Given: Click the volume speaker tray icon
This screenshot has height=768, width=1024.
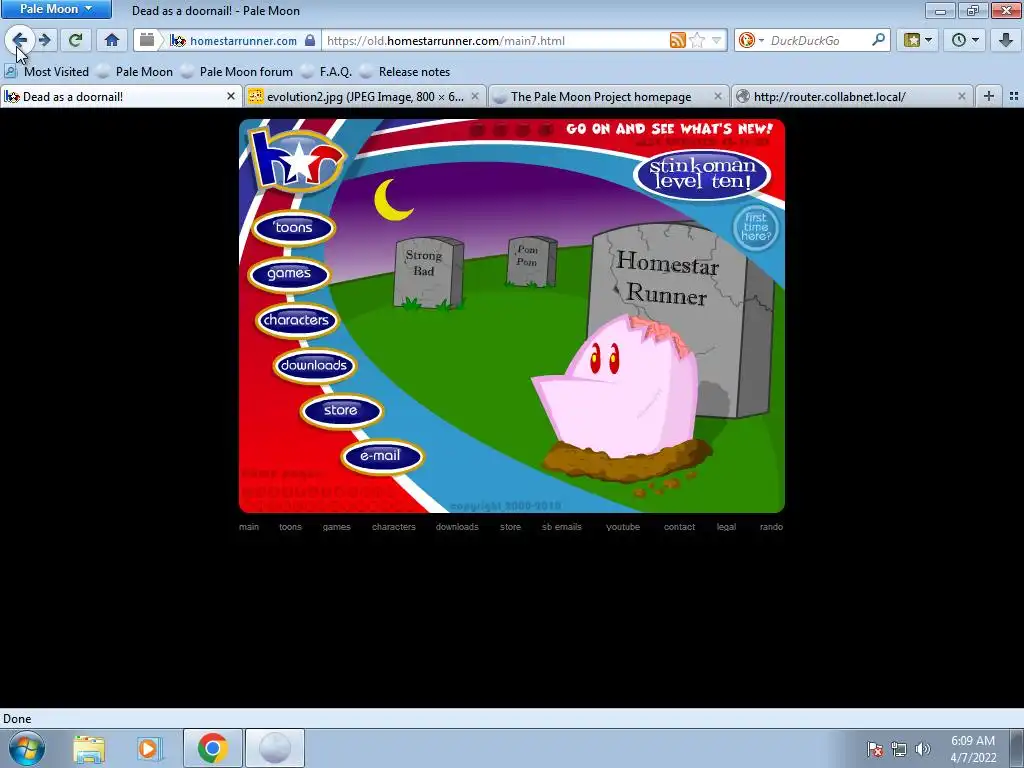Looking at the screenshot, I should pos(923,749).
